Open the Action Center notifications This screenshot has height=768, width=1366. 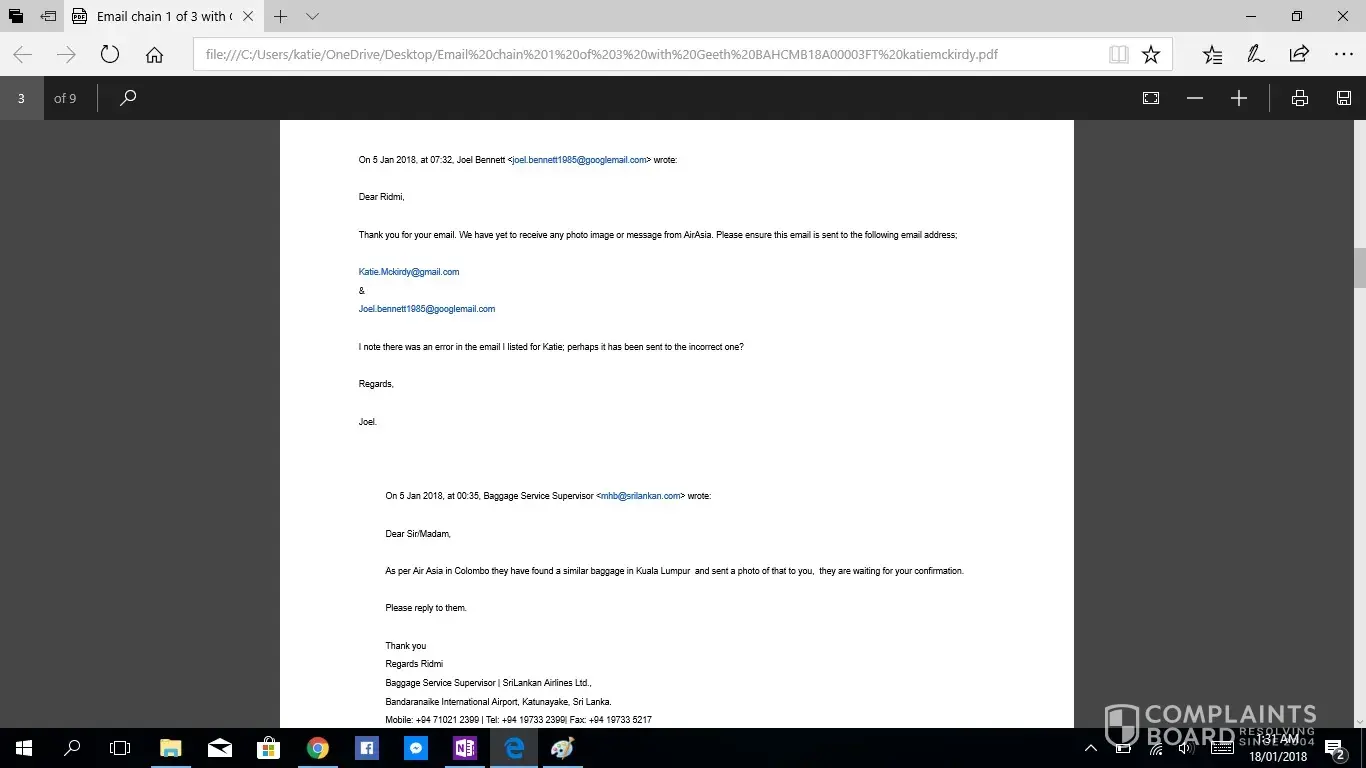[x=1334, y=748]
